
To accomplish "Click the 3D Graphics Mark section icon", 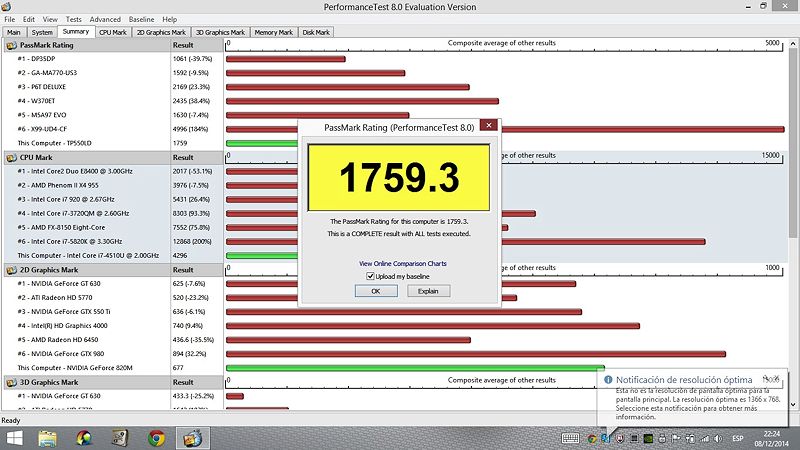I will [11, 382].
